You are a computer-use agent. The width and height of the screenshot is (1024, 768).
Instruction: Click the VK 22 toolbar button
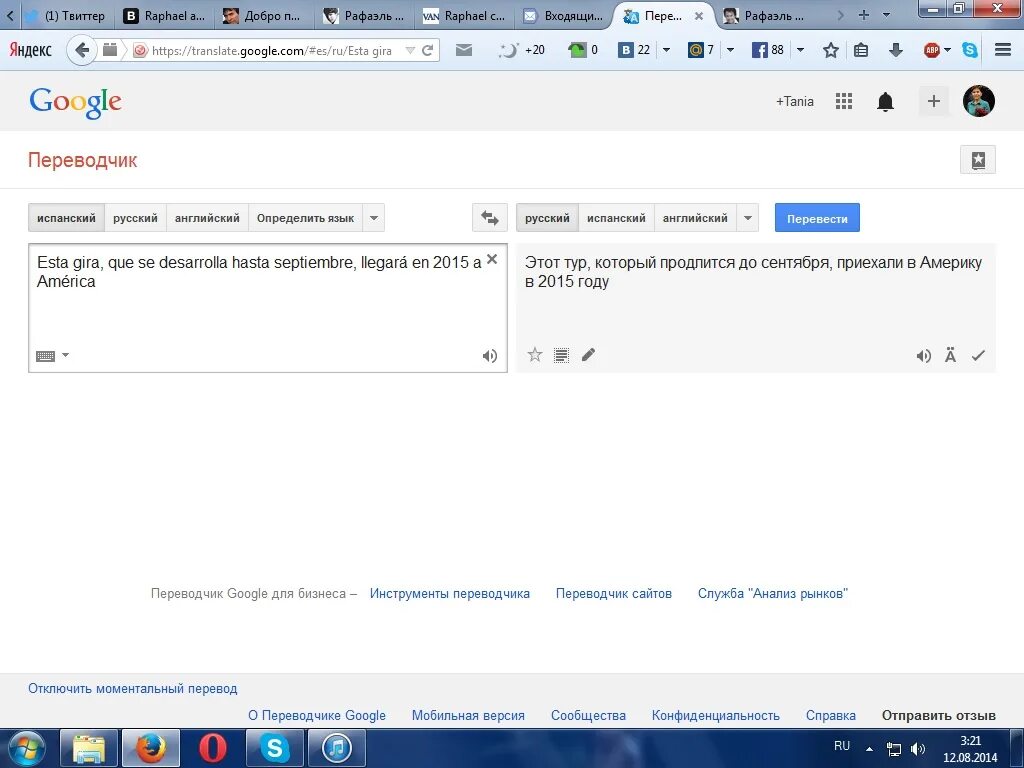tap(634, 50)
